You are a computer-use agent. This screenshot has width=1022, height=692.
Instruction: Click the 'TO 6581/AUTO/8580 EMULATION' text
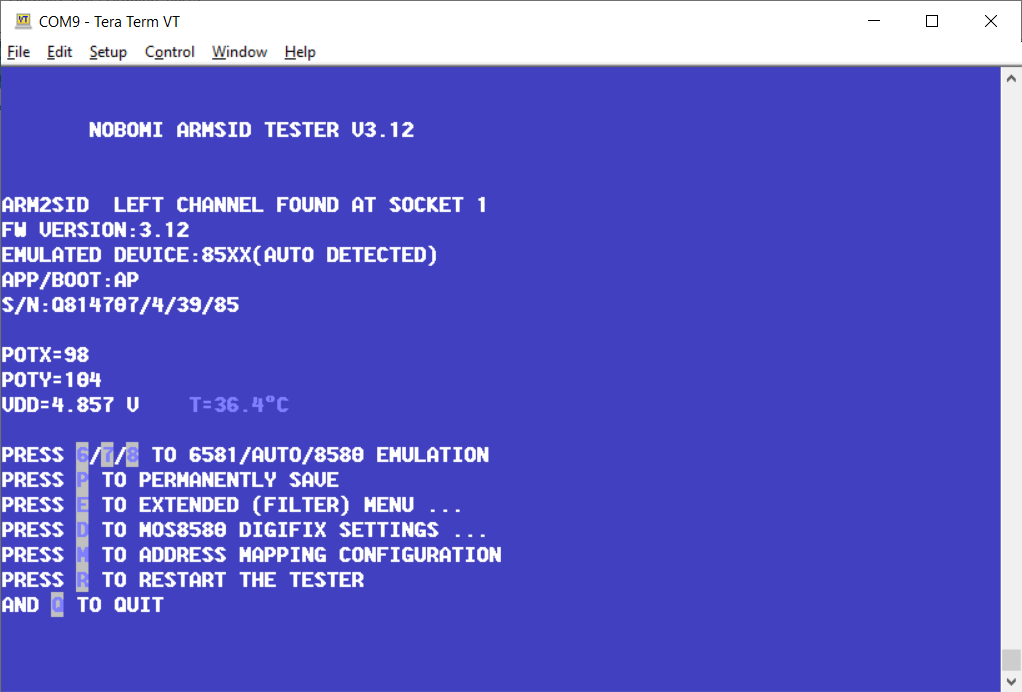320,455
